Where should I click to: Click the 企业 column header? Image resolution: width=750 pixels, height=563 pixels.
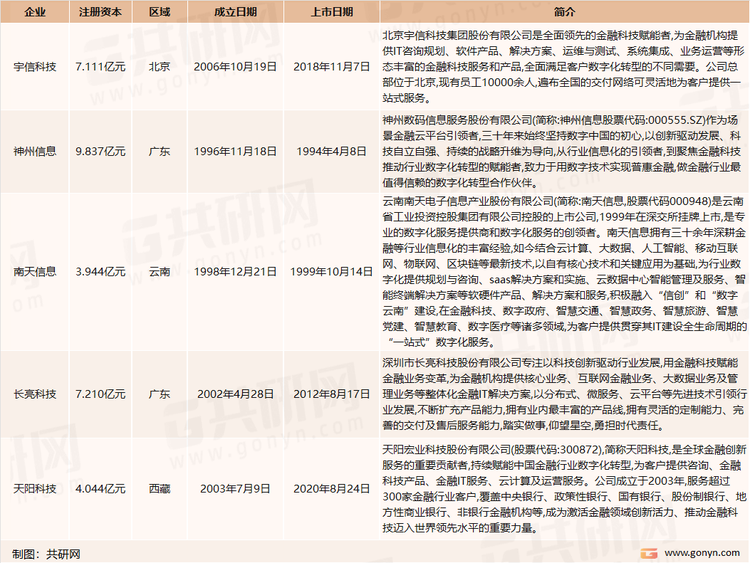pos(35,12)
